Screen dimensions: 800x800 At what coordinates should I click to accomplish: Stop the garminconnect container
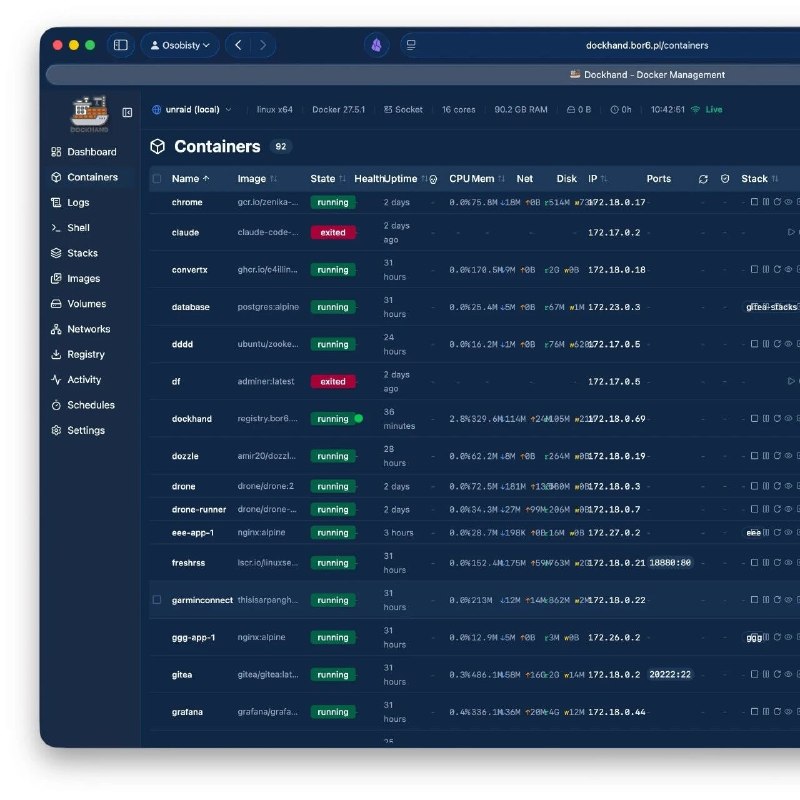754,599
